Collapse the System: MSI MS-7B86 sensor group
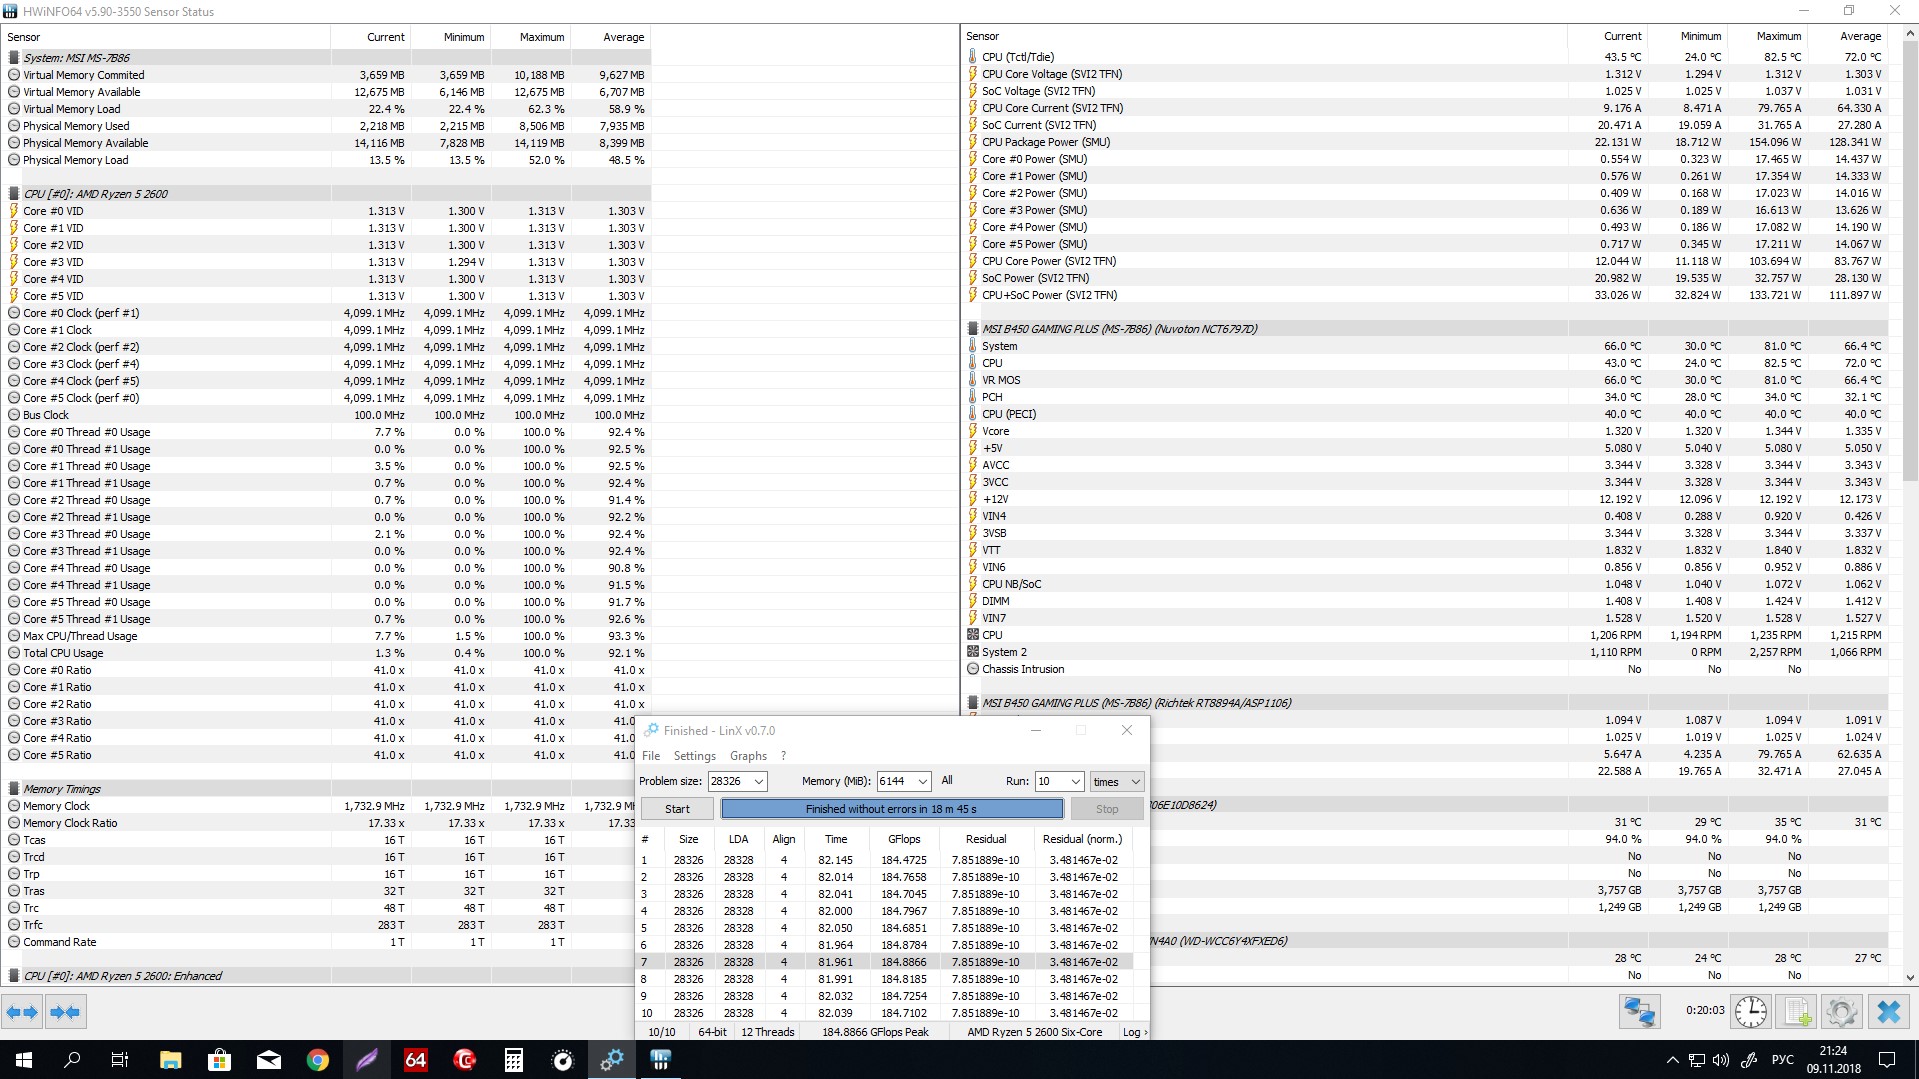Viewport: 1919px width, 1079px height. (x=14, y=58)
